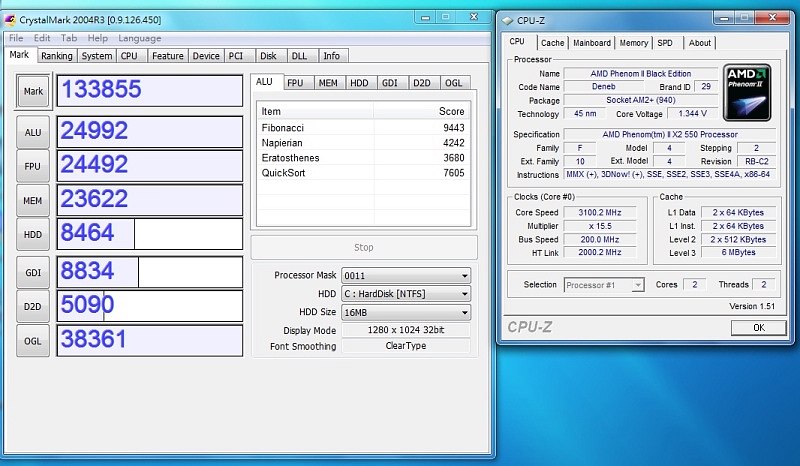
Task: Open the Help menu in CrystalMark
Action: click(97, 38)
